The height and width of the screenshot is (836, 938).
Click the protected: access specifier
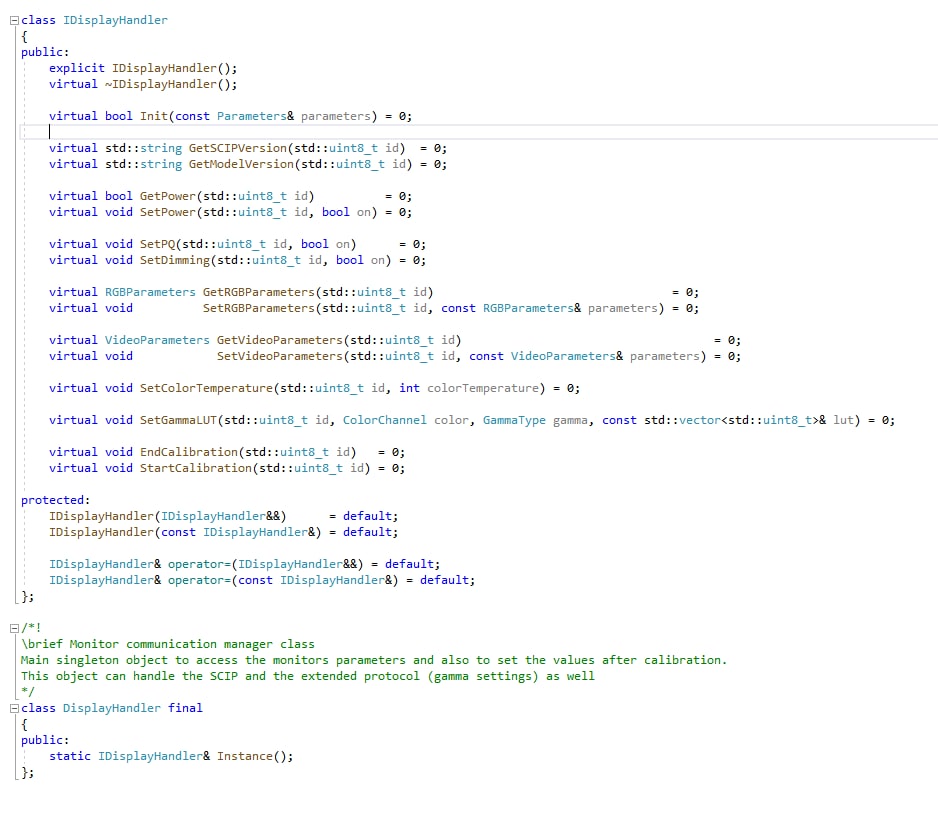(x=55, y=500)
